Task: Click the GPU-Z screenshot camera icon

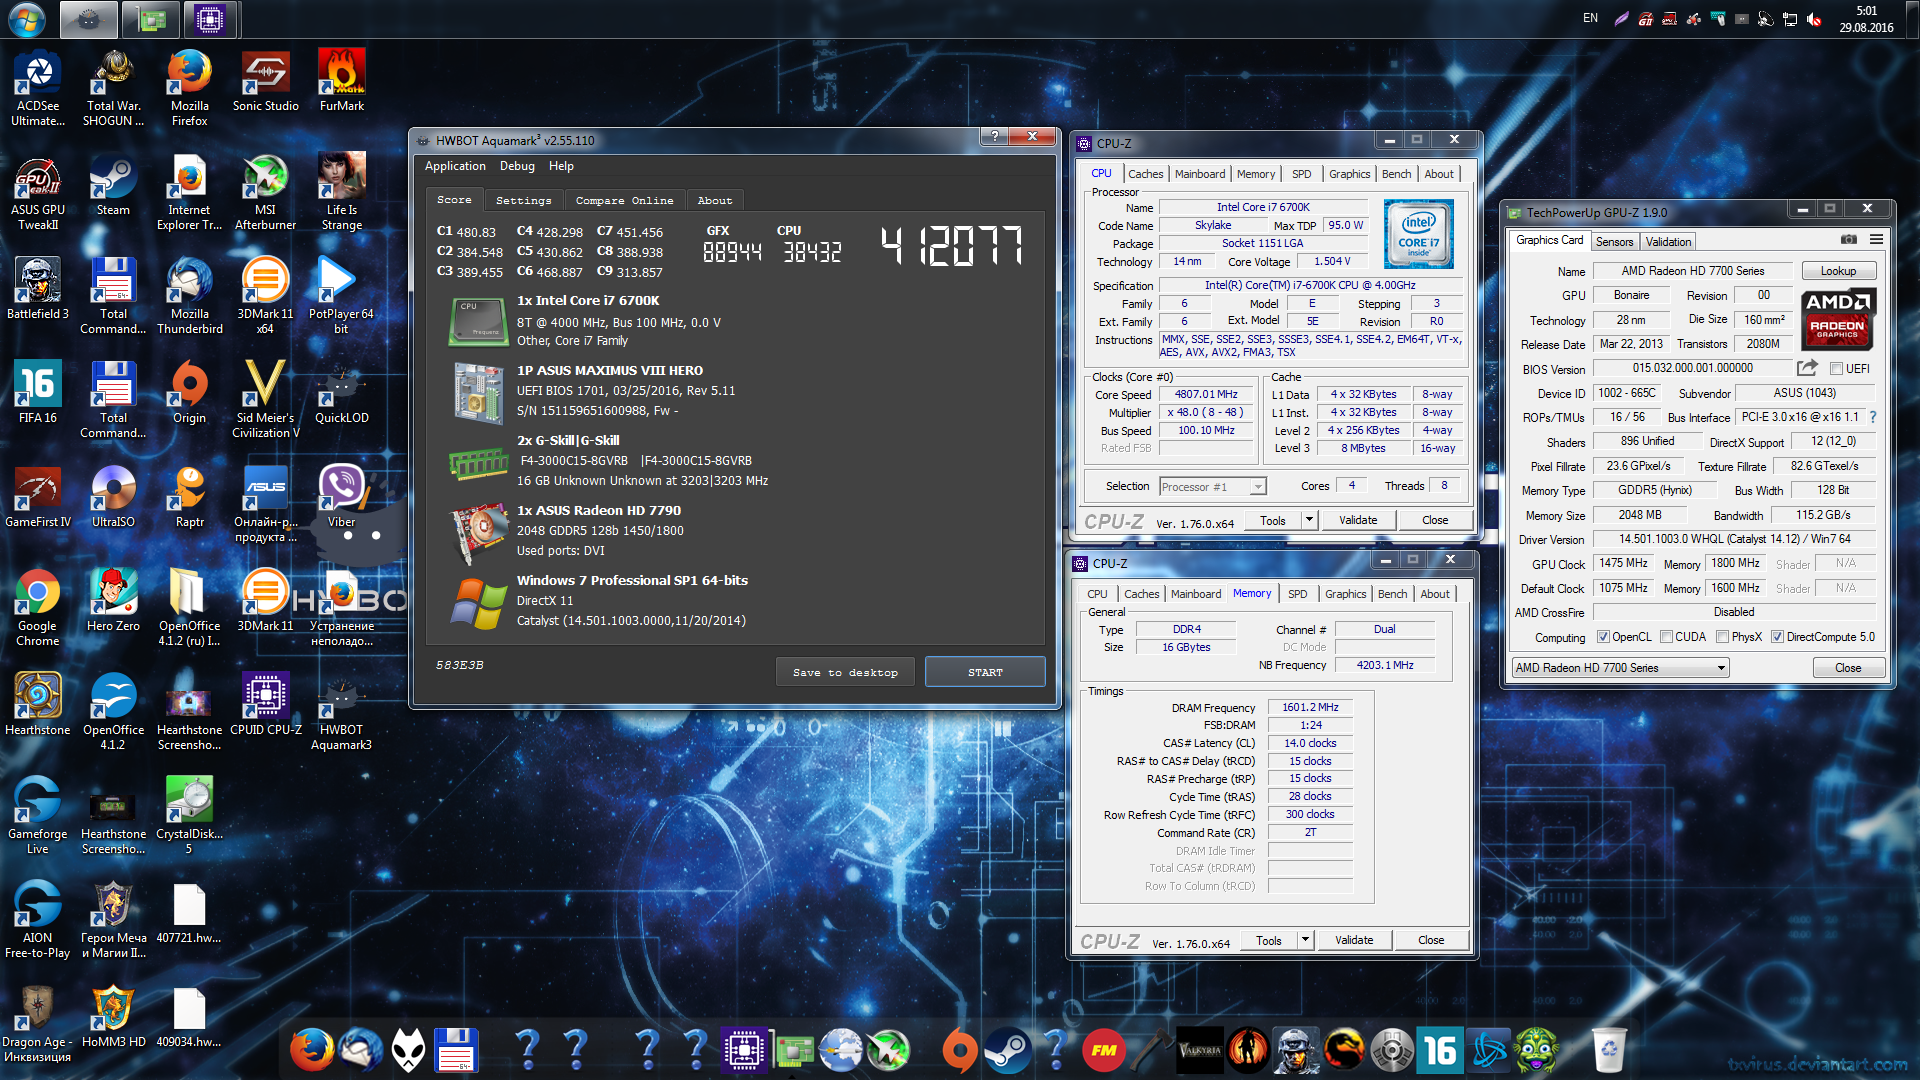Action: [x=1849, y=240]
